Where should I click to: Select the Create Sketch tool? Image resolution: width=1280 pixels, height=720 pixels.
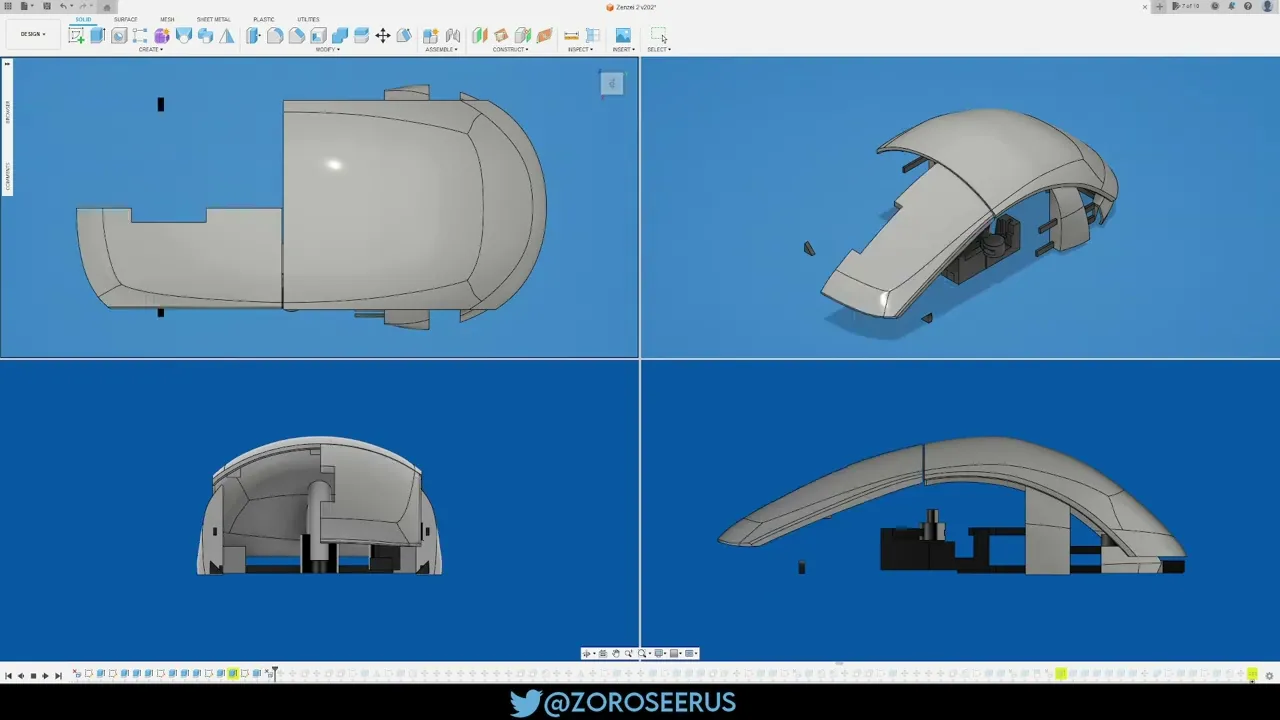coord(76,36)
